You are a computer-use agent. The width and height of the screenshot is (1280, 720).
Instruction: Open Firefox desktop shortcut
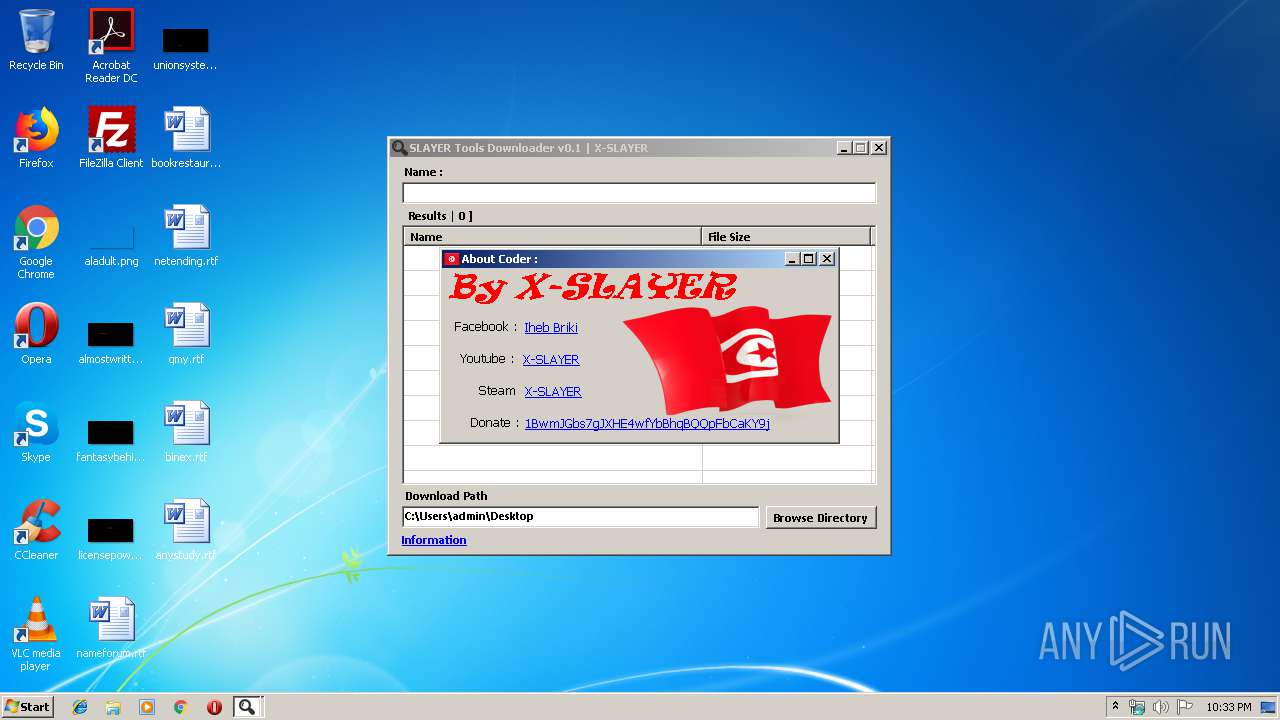pos(36,138)
